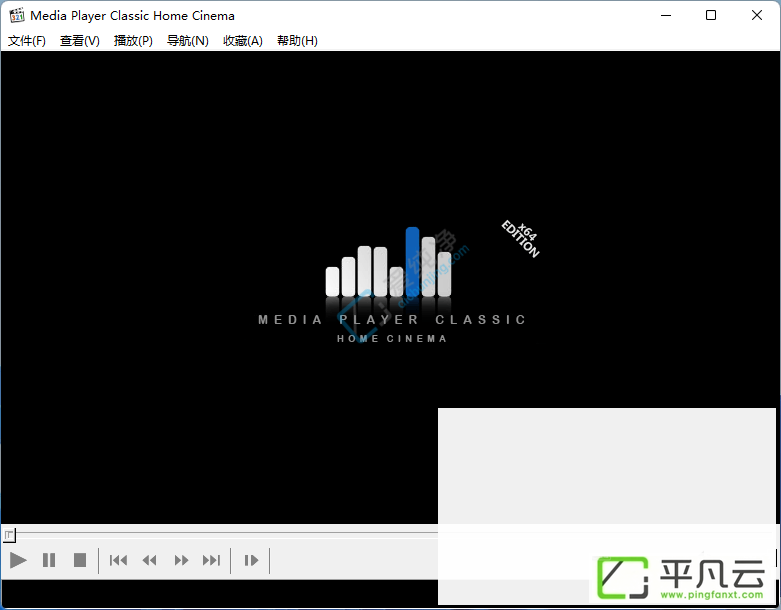Stop playback using the square icon
The height and width of the screenshot is (610, 781).
80,560
